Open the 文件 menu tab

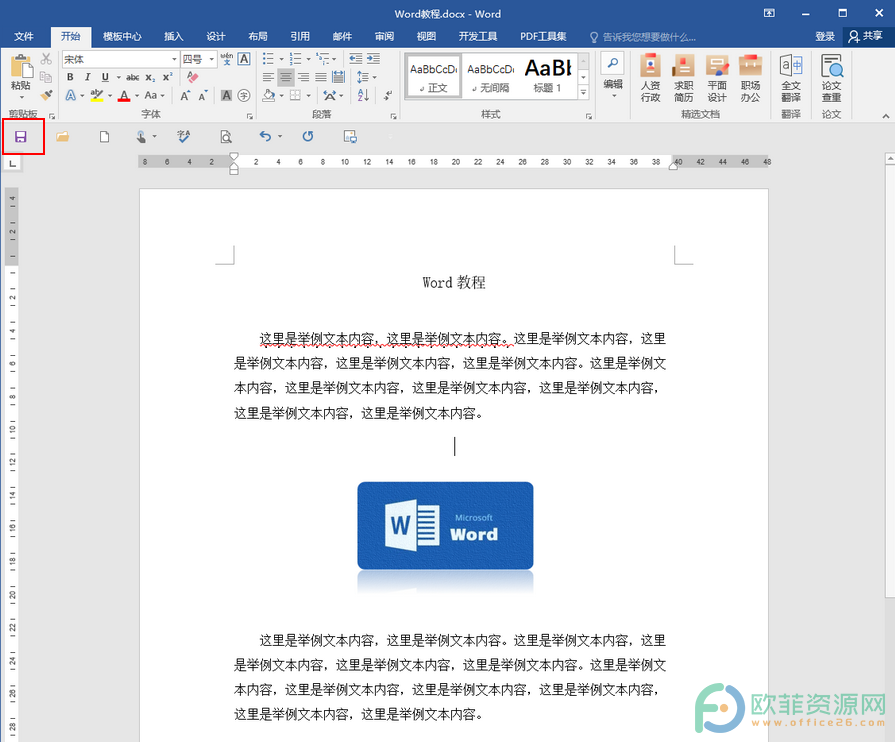click(24, 37)
